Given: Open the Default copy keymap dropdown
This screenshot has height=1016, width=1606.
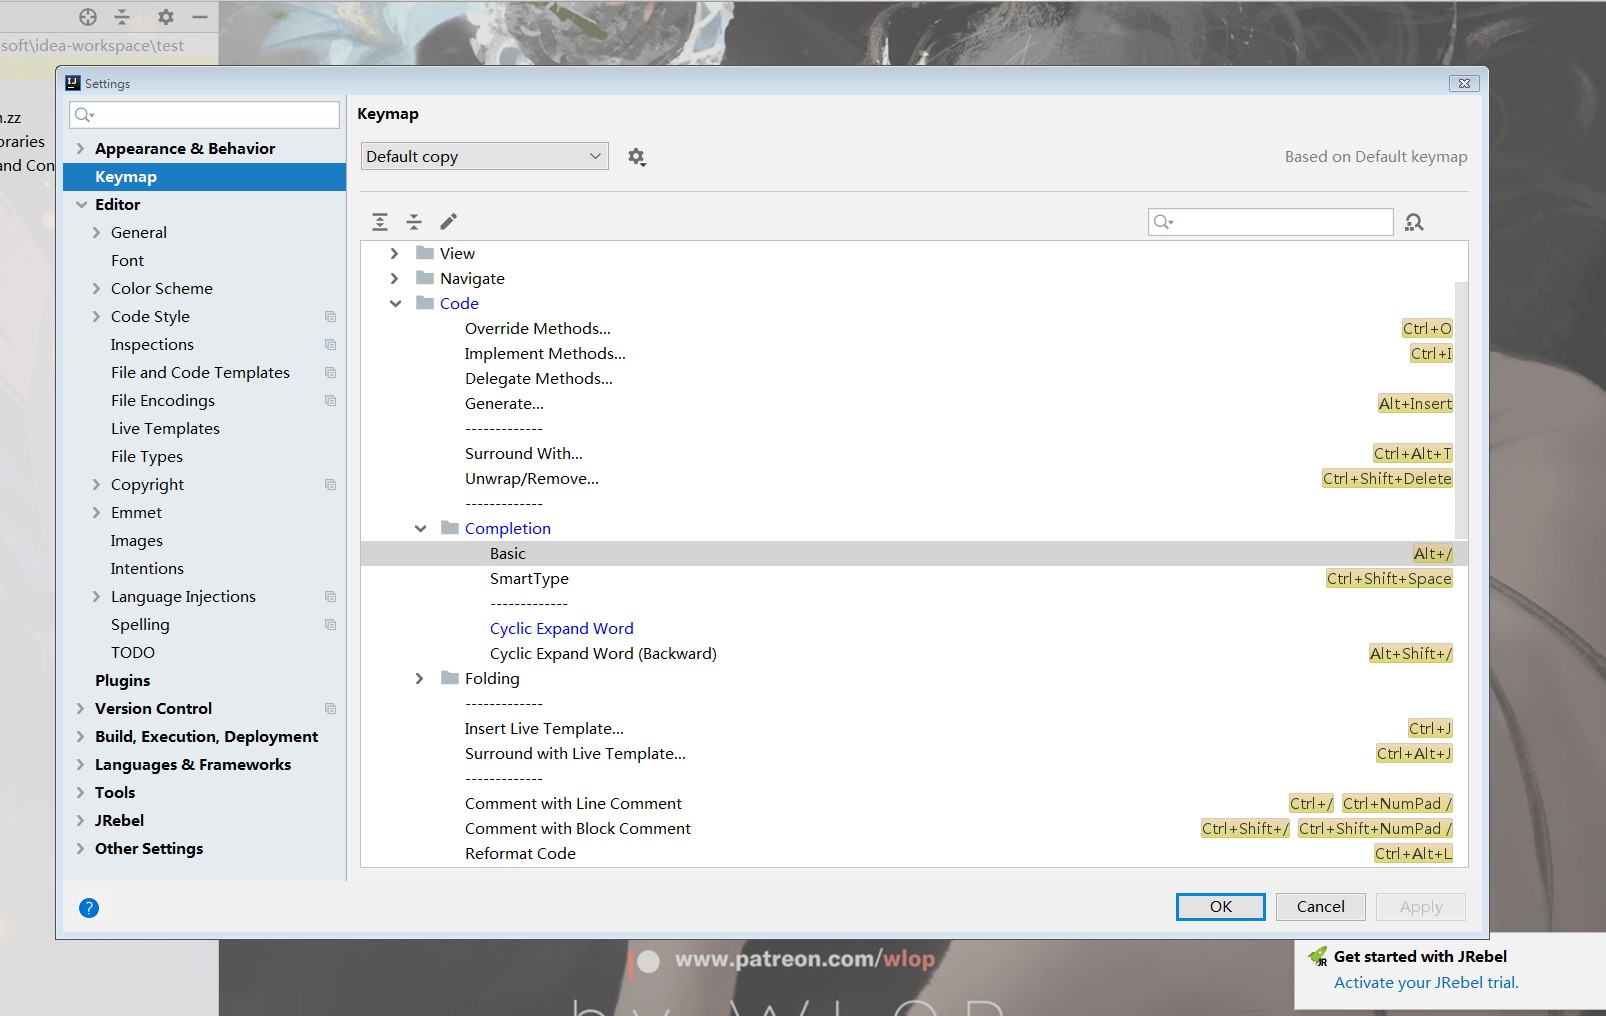Looking at the screenshot, I should coord(485,156).
